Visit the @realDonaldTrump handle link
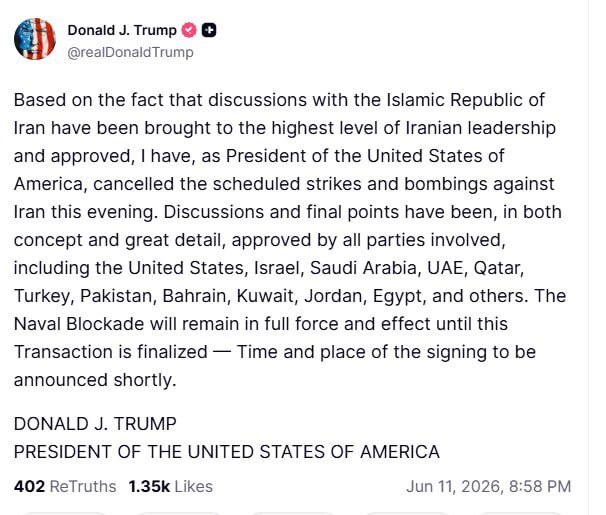 tap(130, 52)
